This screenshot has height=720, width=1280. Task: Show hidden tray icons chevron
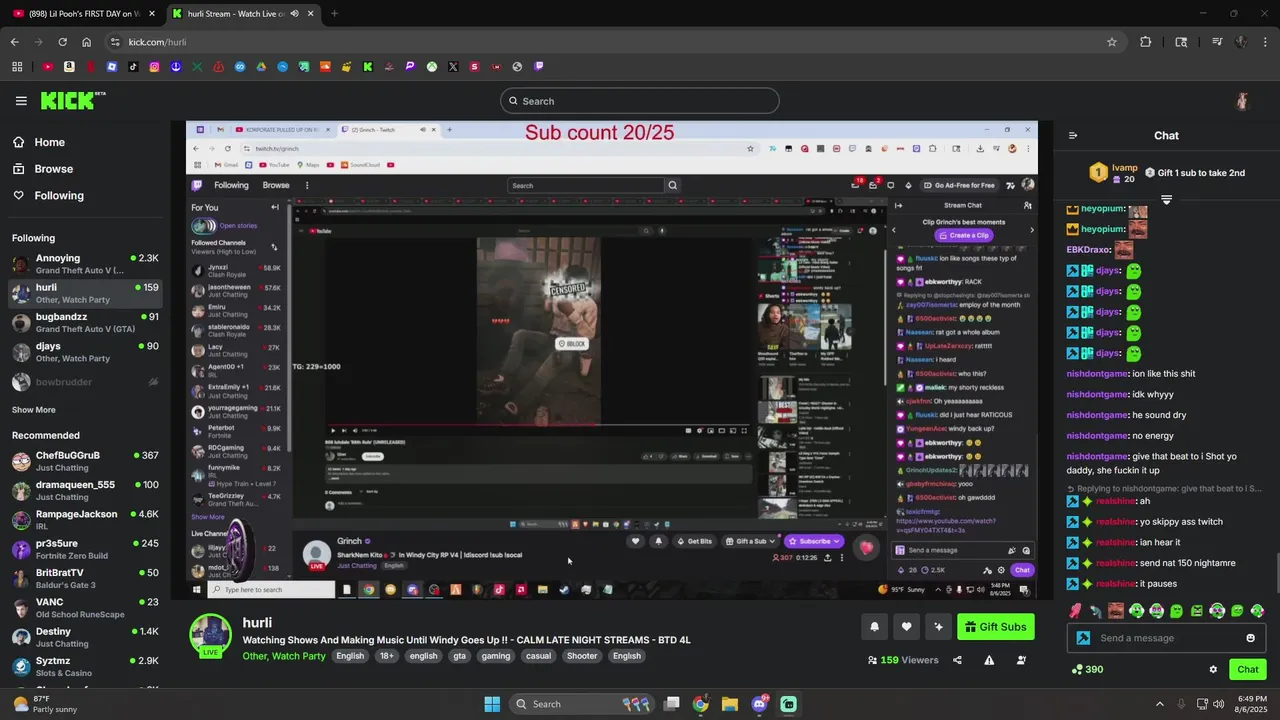coord(1159,704)
